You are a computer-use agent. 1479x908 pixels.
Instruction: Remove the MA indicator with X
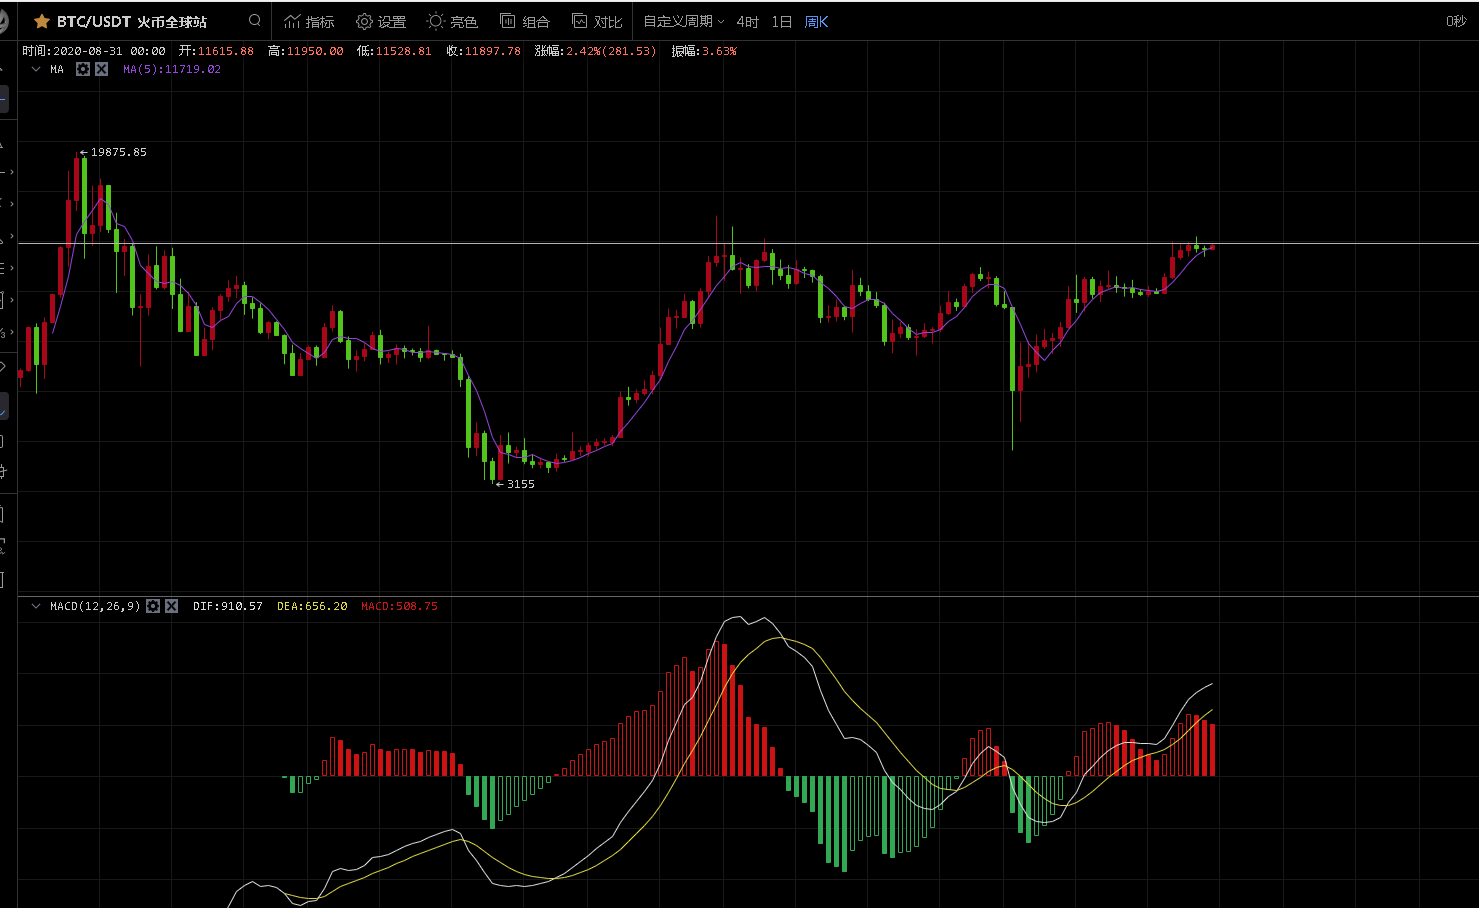(101, 69)
